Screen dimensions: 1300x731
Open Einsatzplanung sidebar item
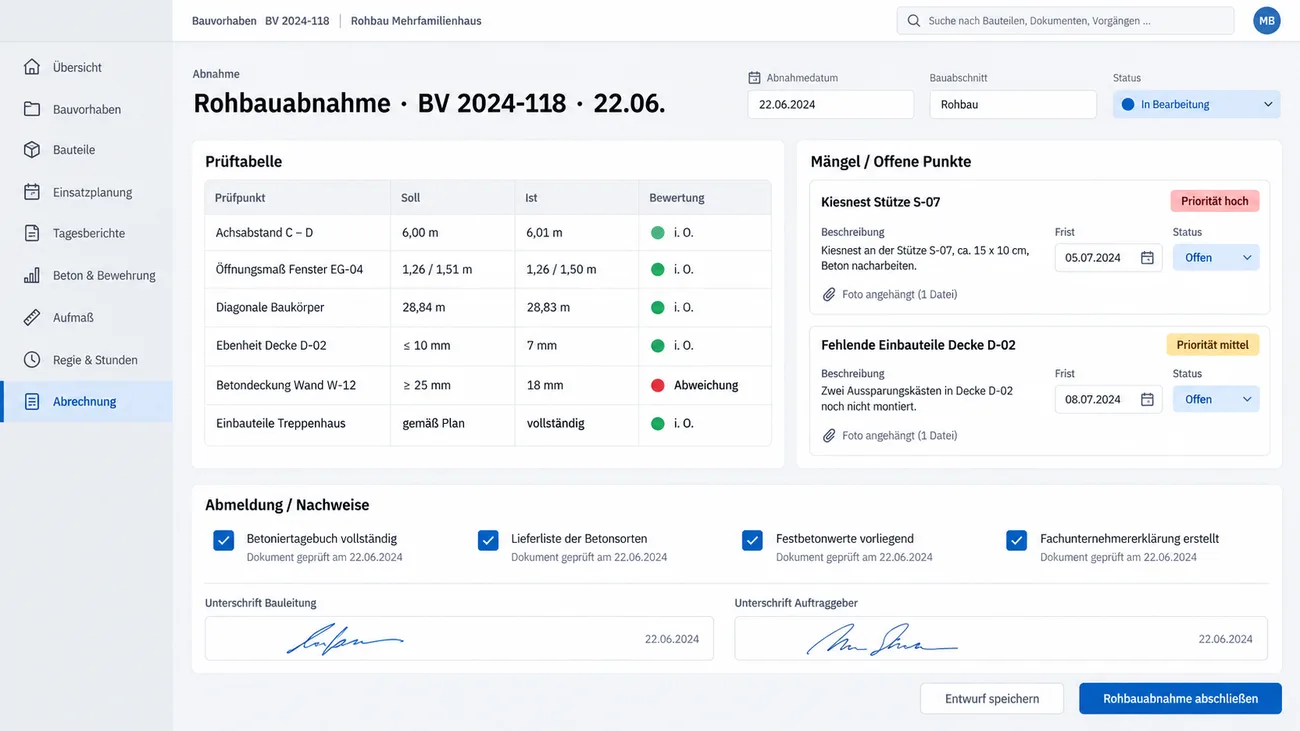click(86, 192)
